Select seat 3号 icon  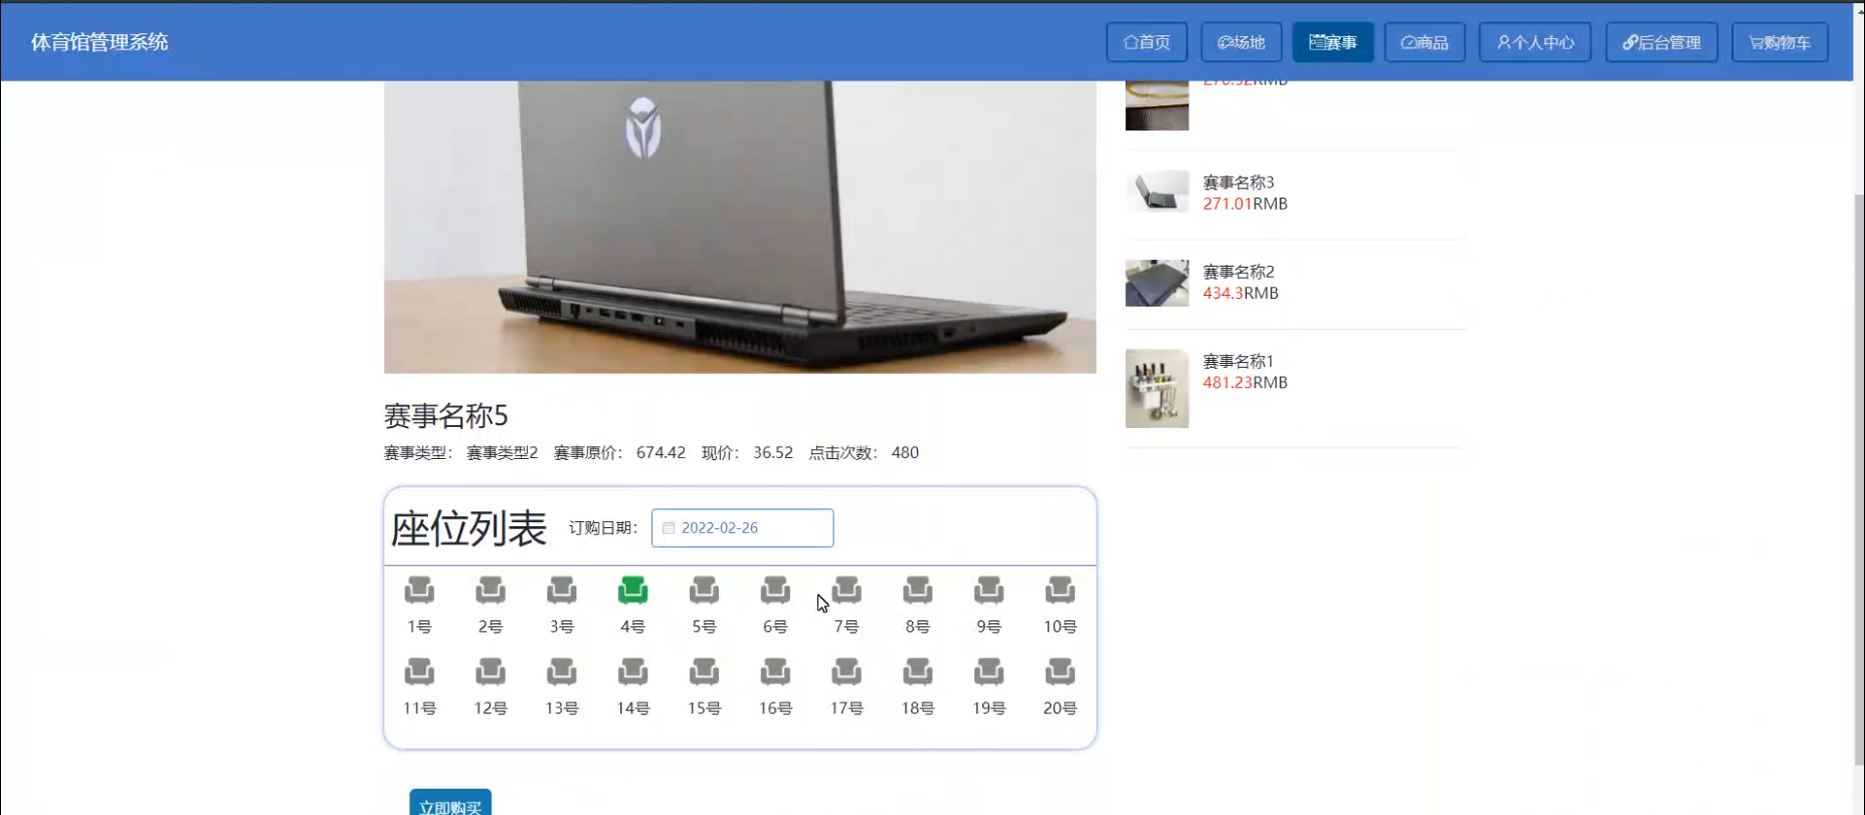pos(562,590)
